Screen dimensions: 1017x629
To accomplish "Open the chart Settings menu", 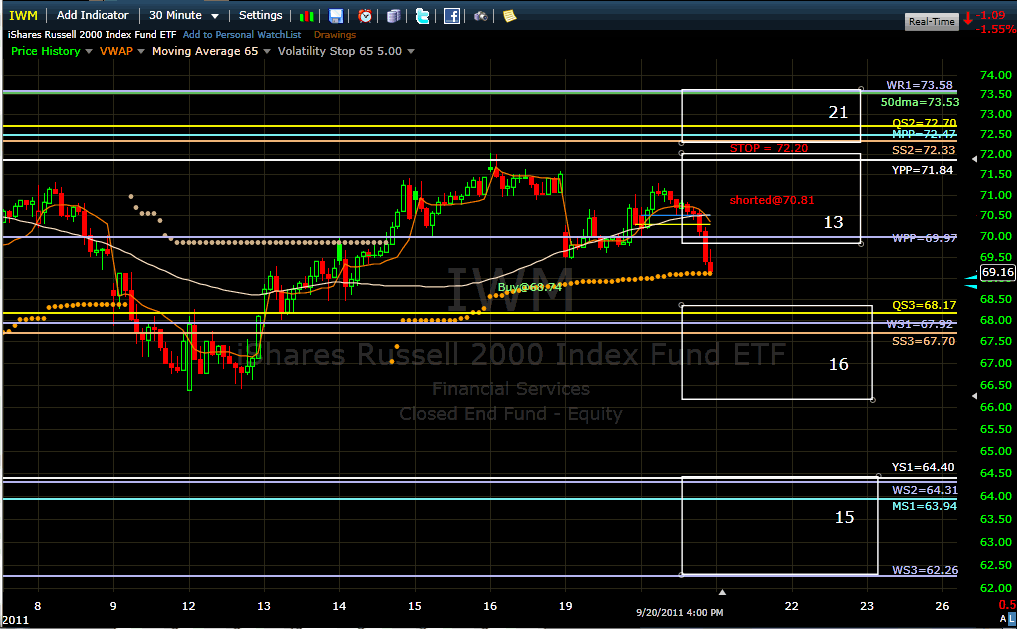I will pyautogui.click(x=261, y=15).
